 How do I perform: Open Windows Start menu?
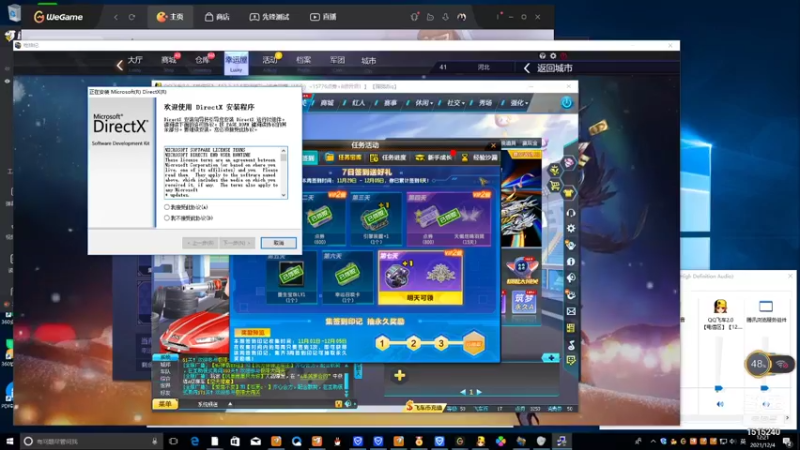point(10,441)
